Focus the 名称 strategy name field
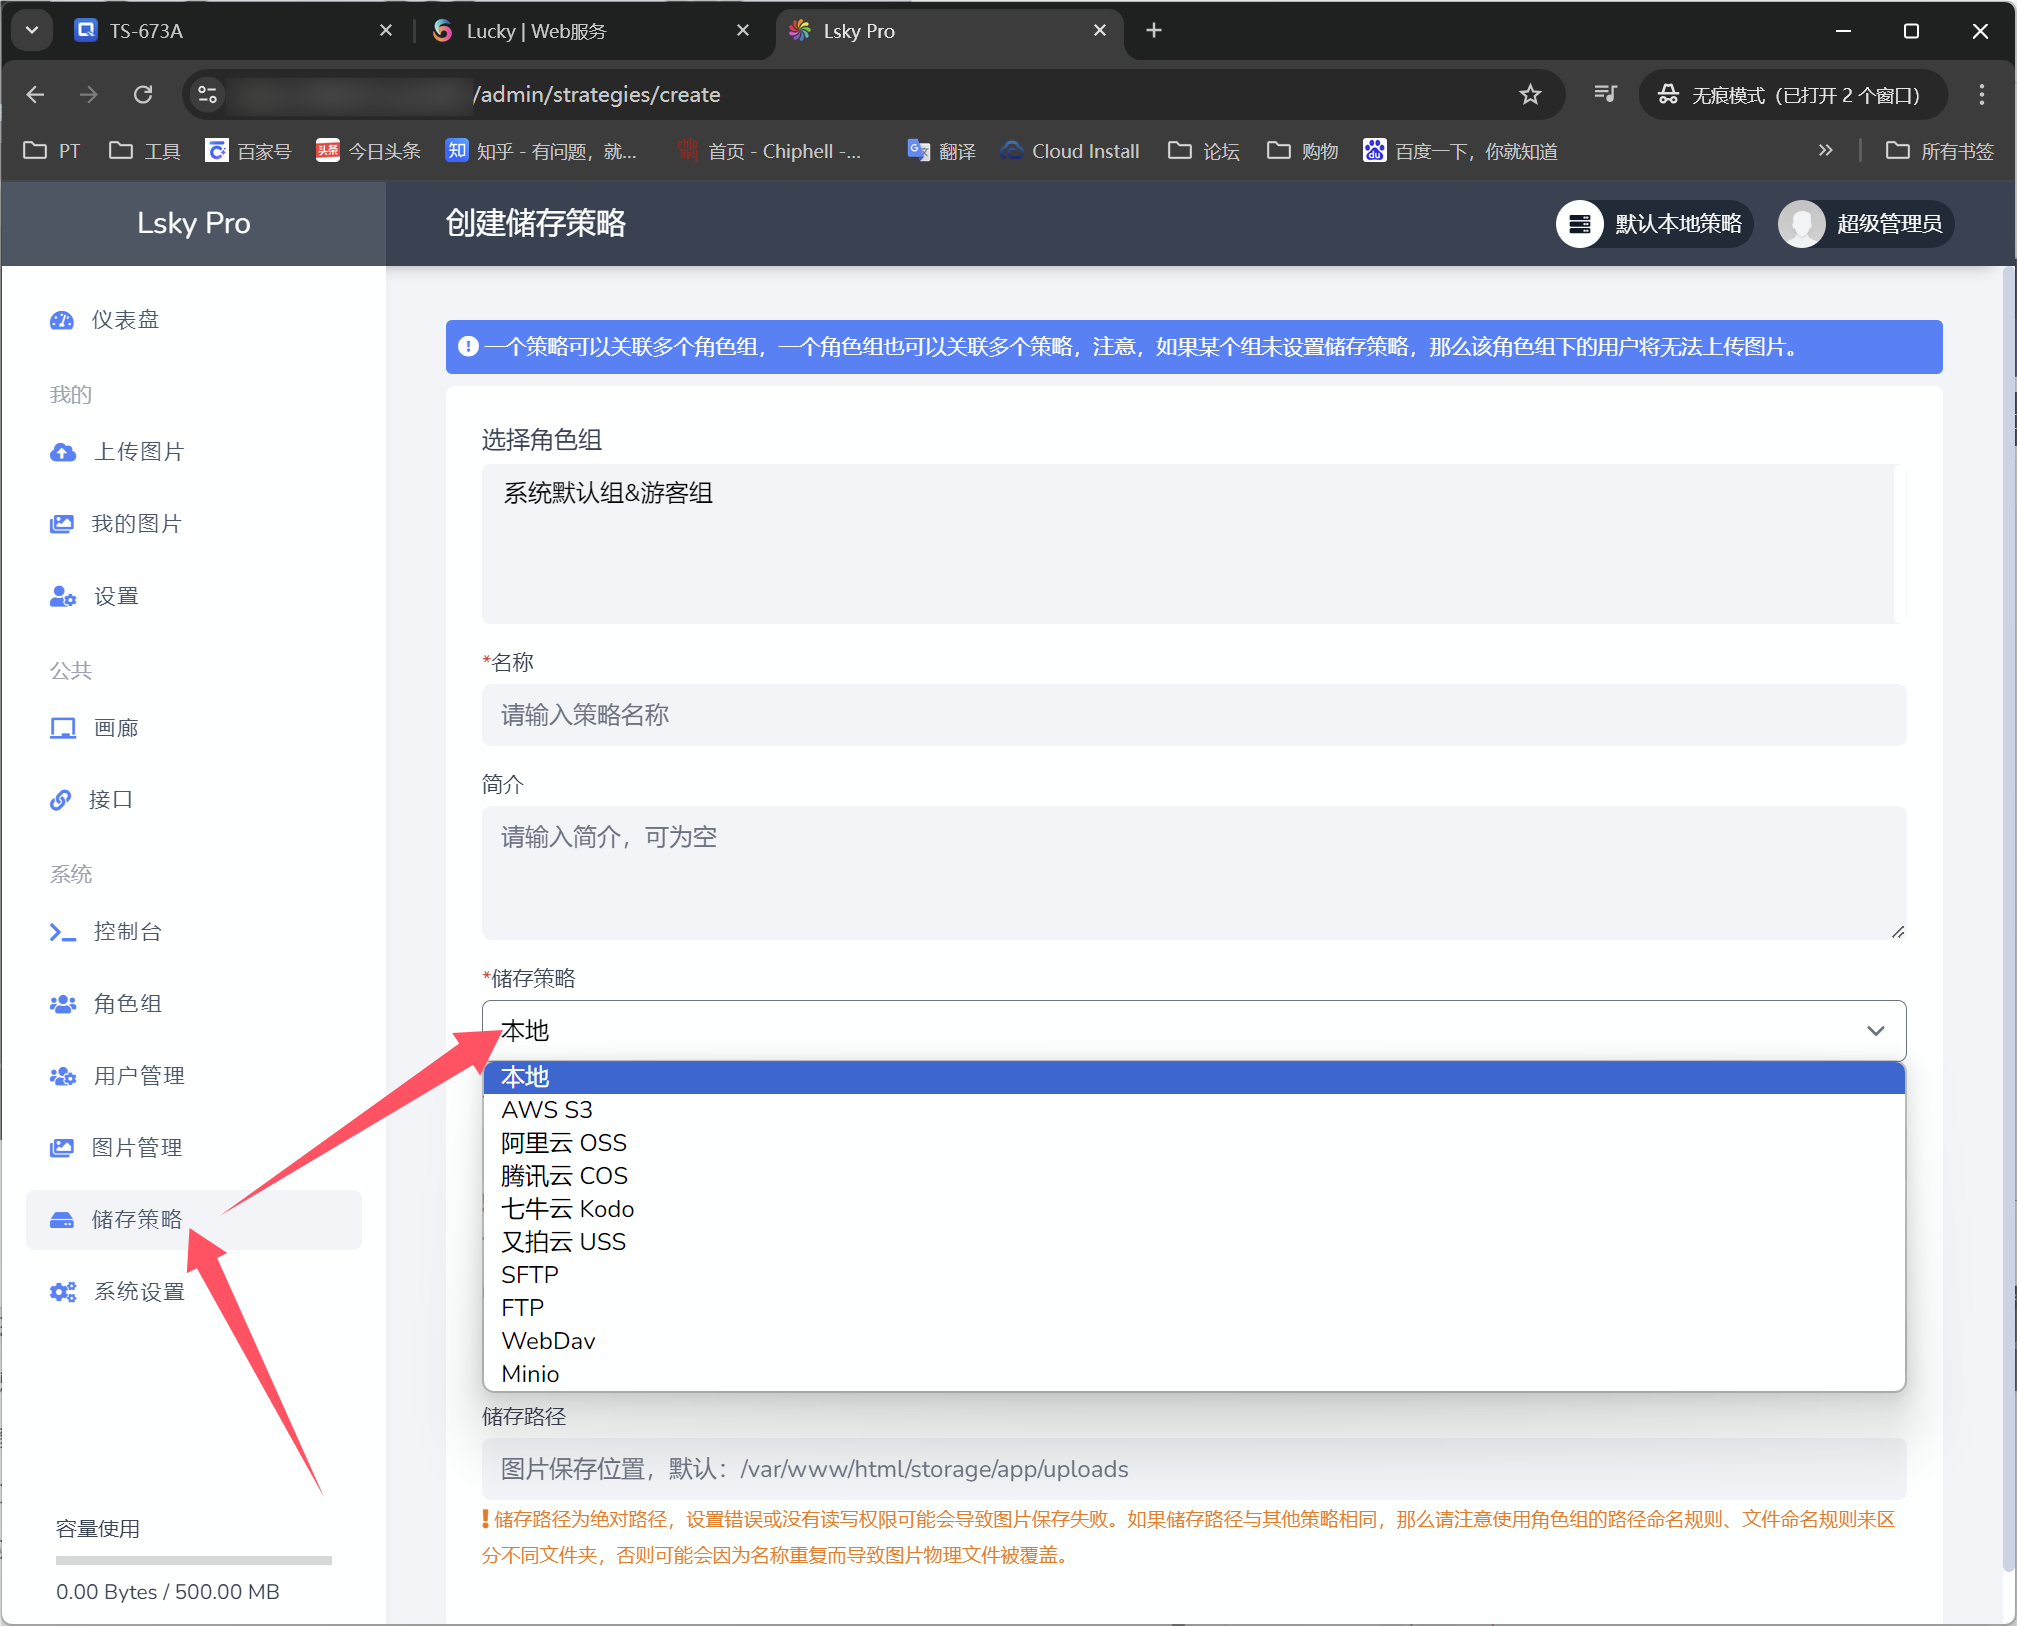The image size is (2017, 1626). (1194, 715)
